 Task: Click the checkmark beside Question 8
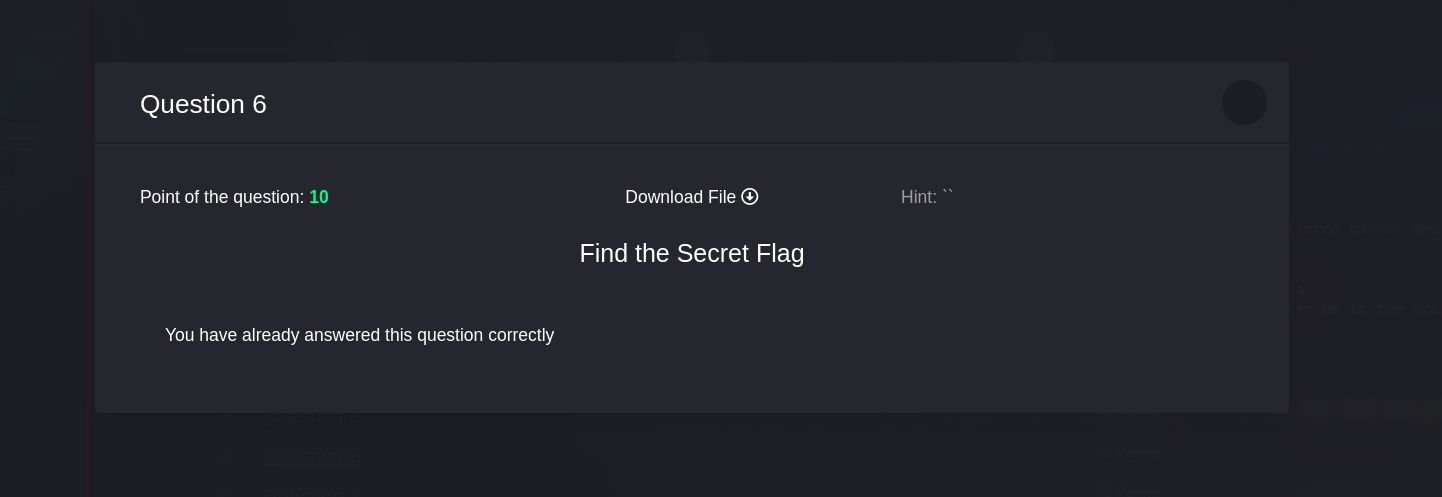(x=226, y=456)
